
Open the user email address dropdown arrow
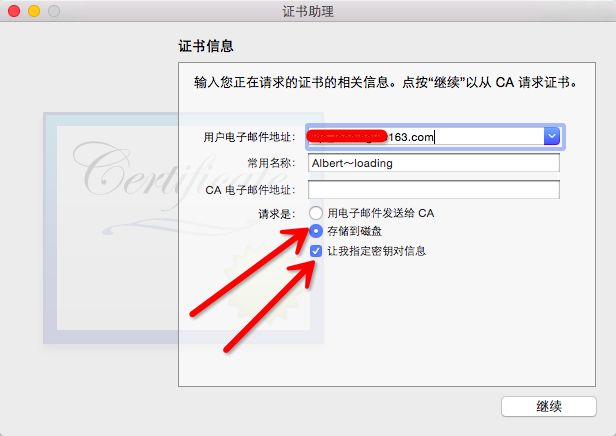coord(552,136)
